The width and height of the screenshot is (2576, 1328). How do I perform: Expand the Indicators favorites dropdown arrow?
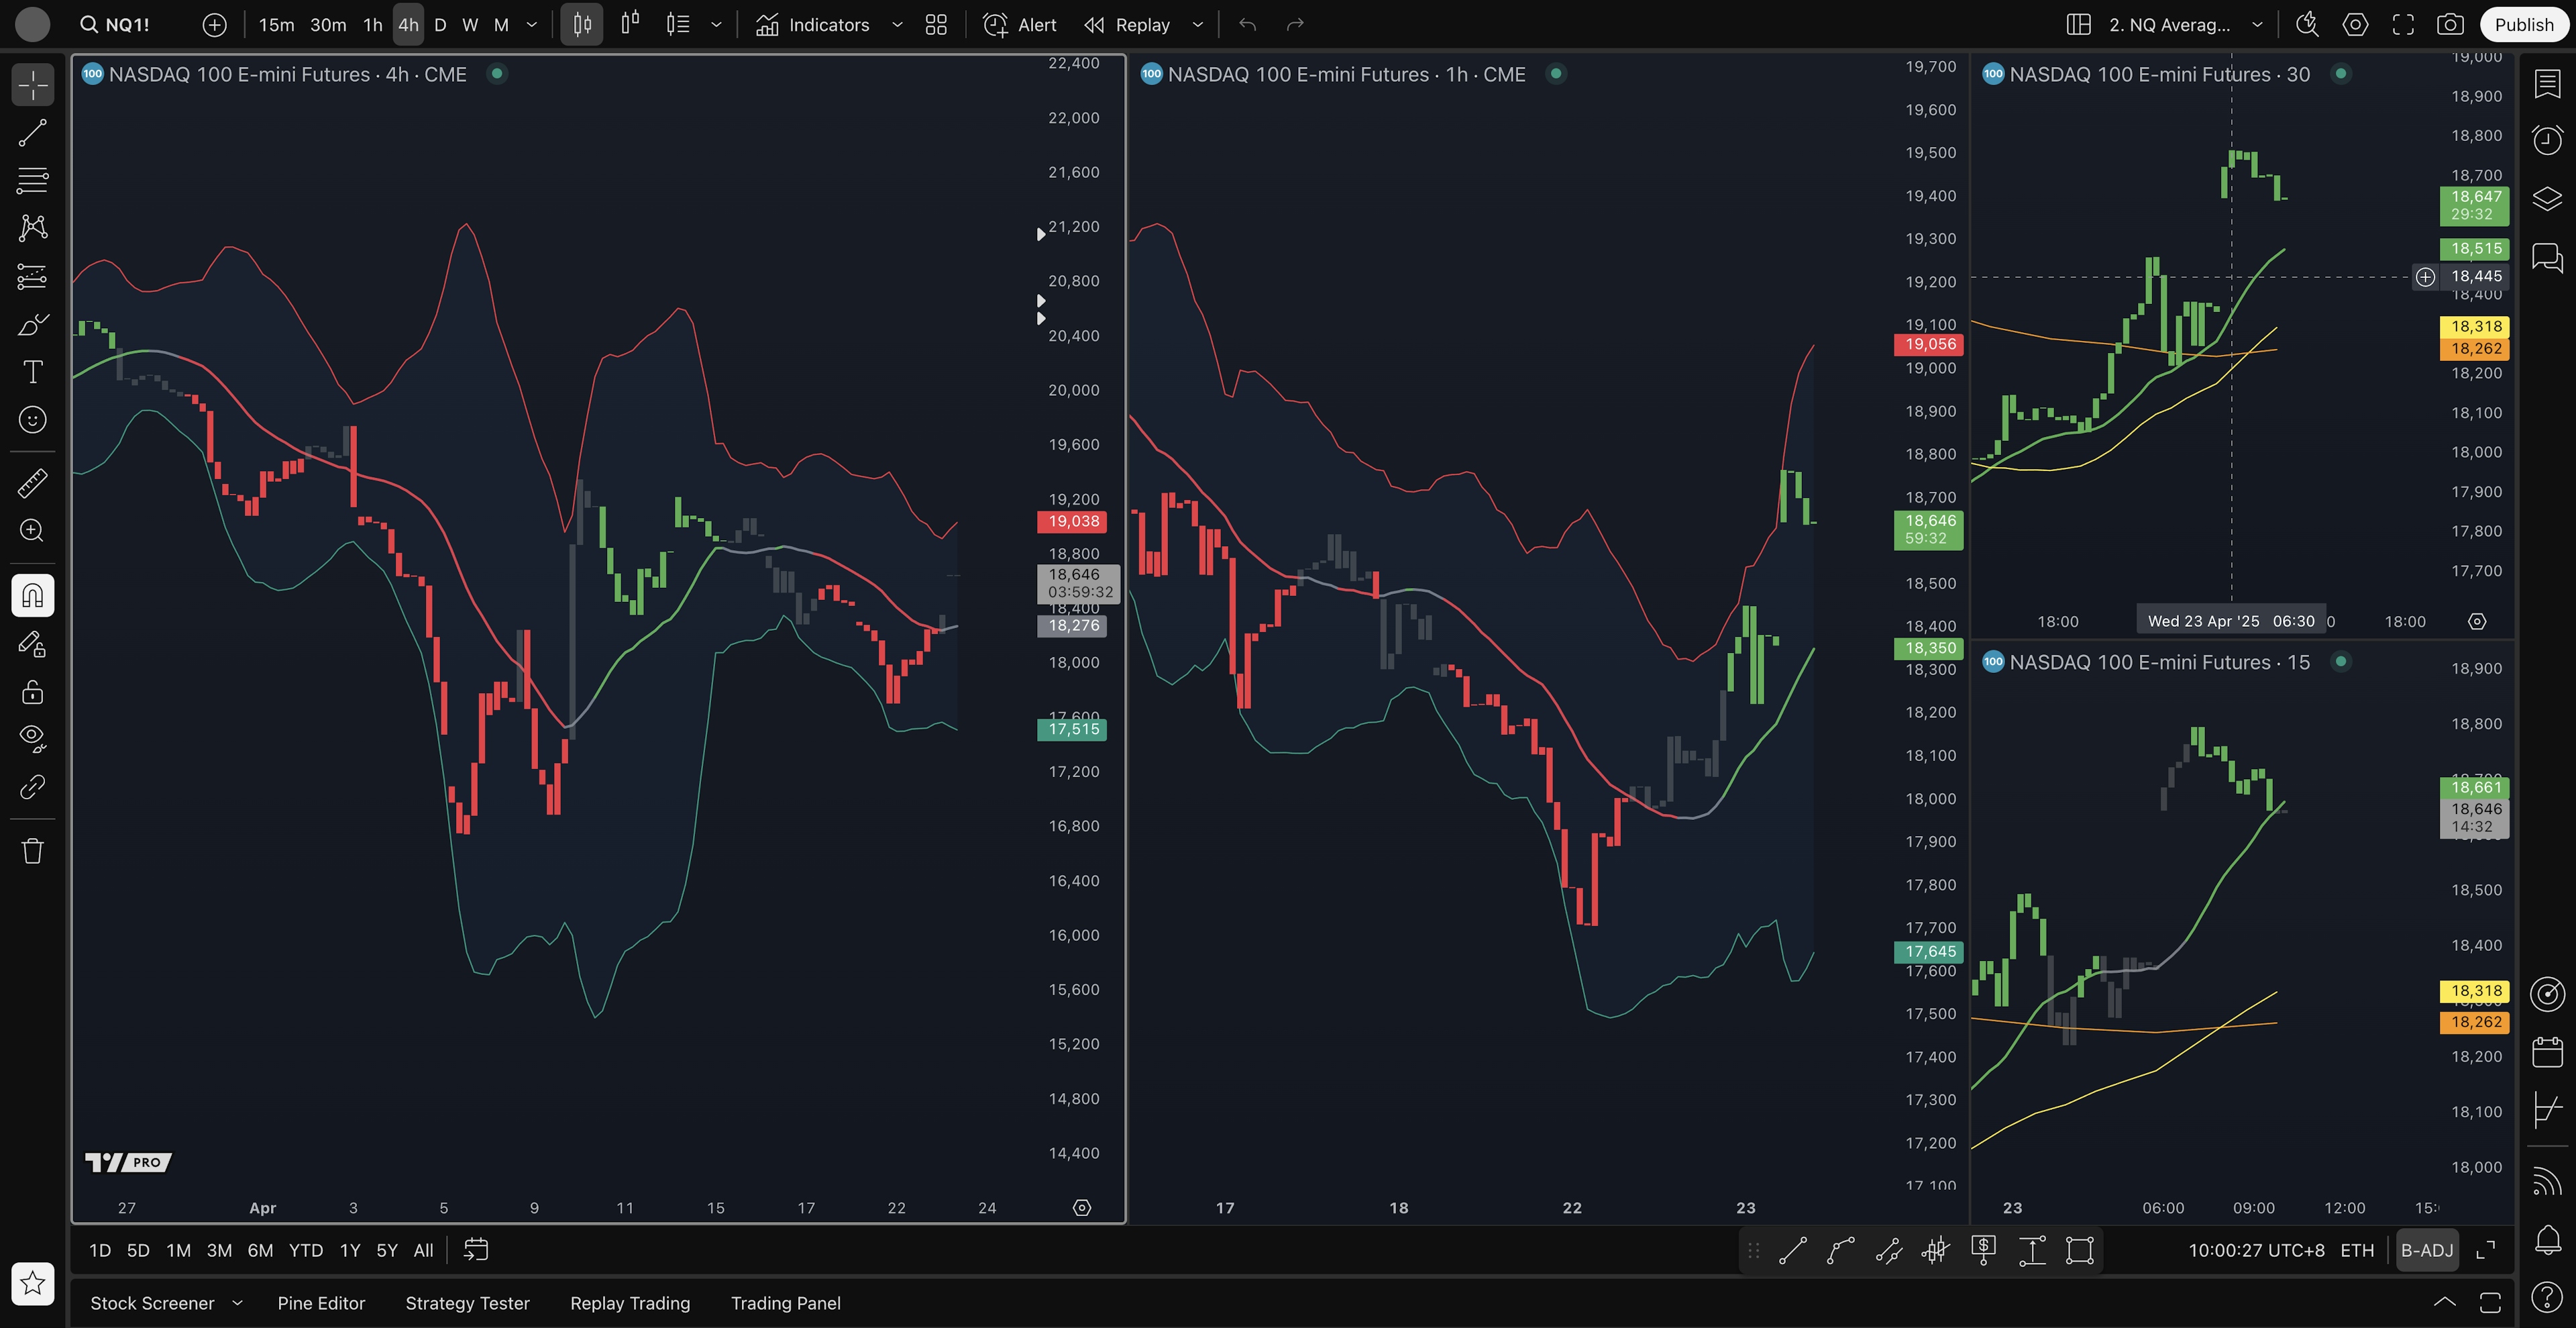(897, 25)
